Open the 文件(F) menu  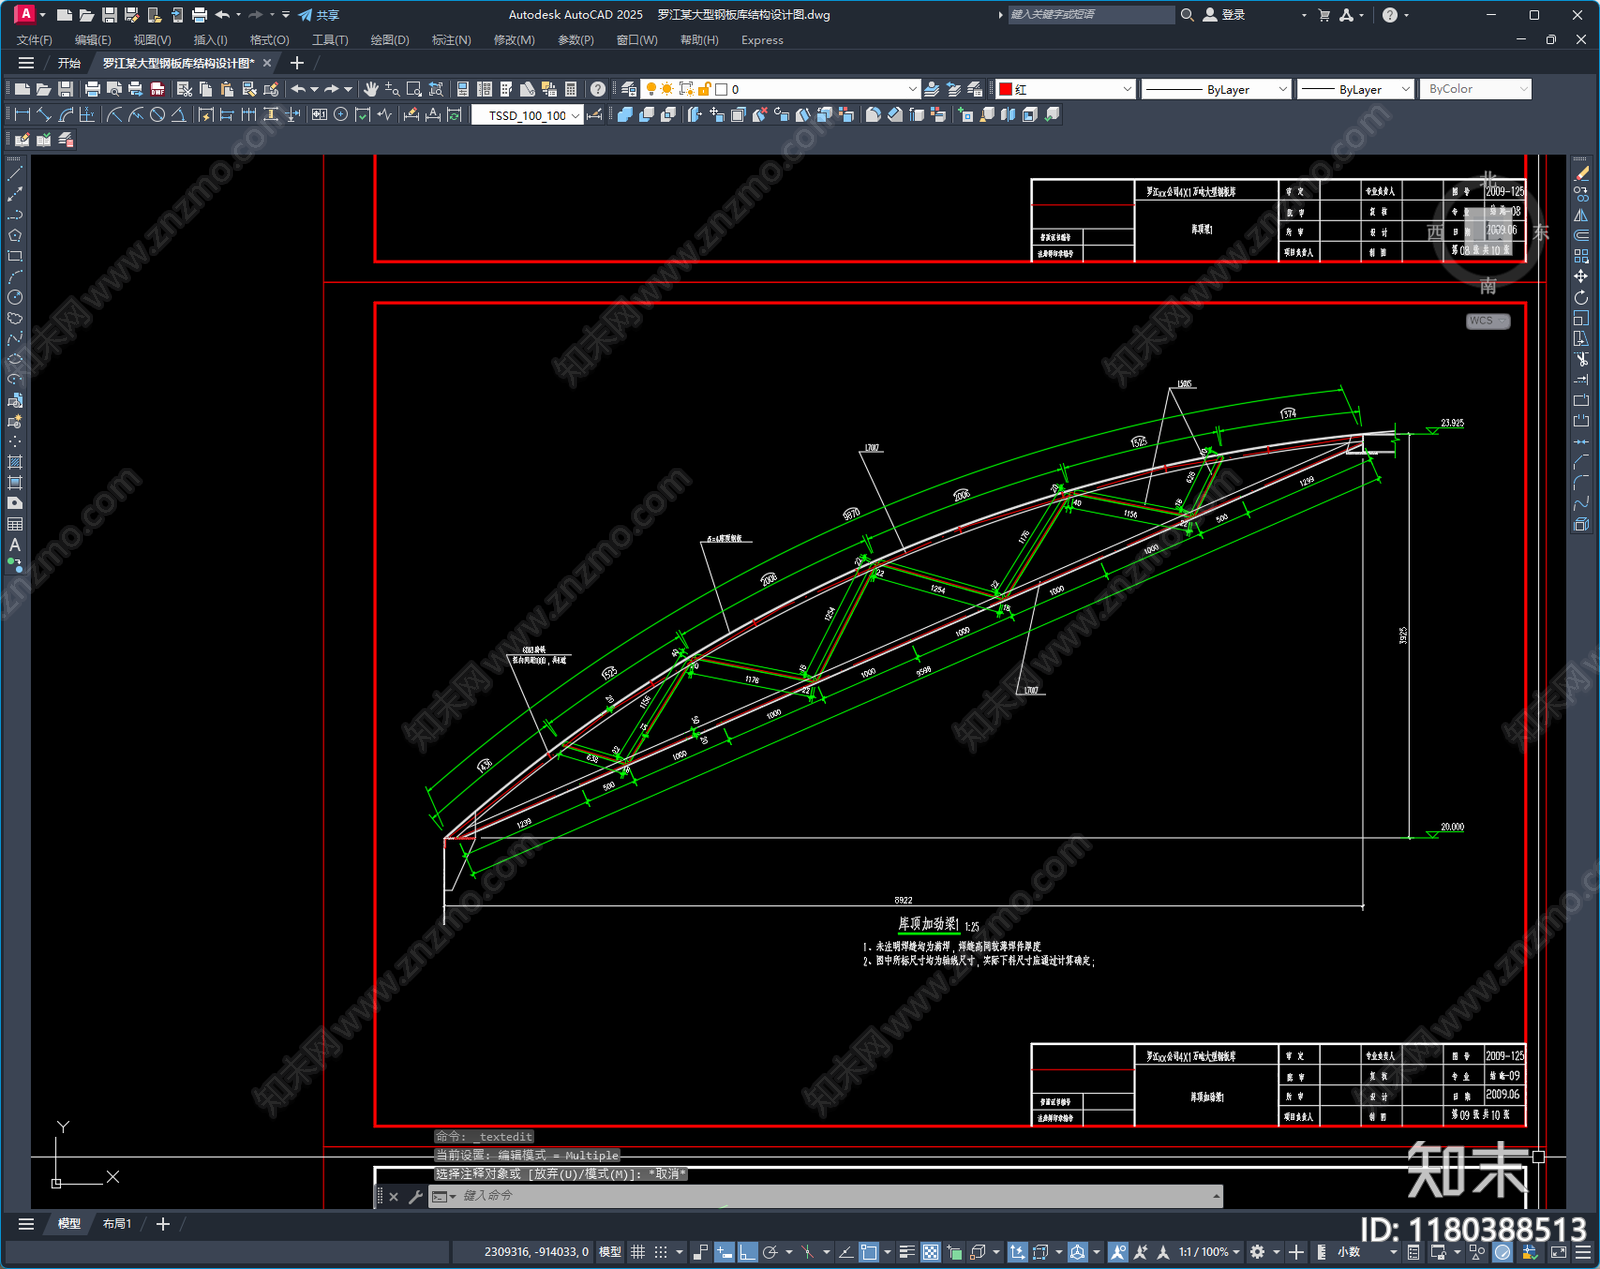[x=35, y=40]
